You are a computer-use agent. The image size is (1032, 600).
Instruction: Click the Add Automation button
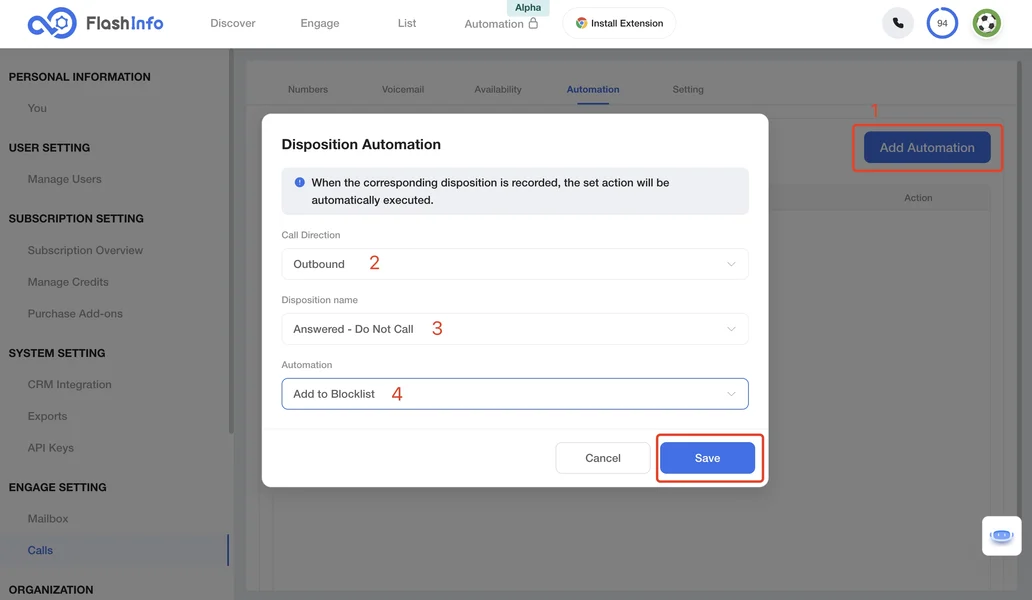coord(927,147)
